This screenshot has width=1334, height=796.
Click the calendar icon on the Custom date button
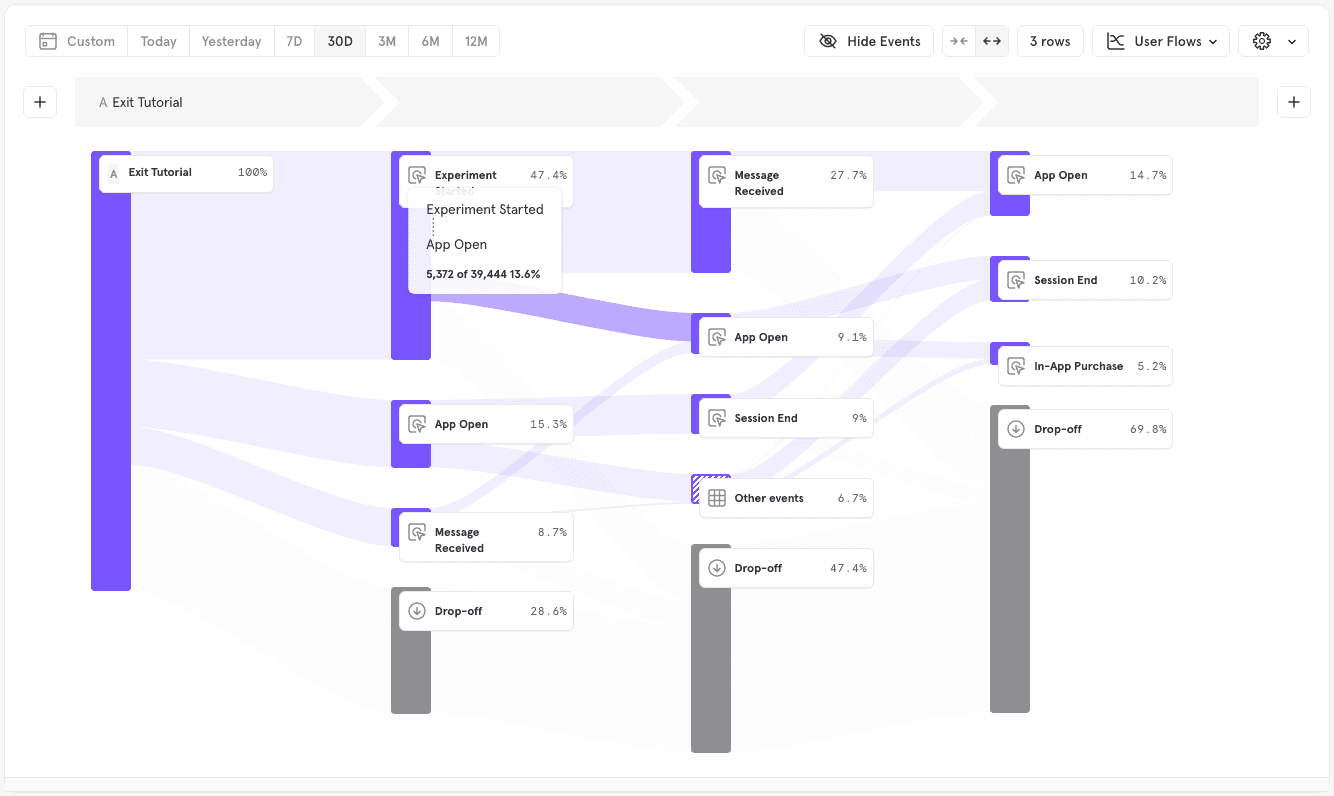[x=47, y=41]
